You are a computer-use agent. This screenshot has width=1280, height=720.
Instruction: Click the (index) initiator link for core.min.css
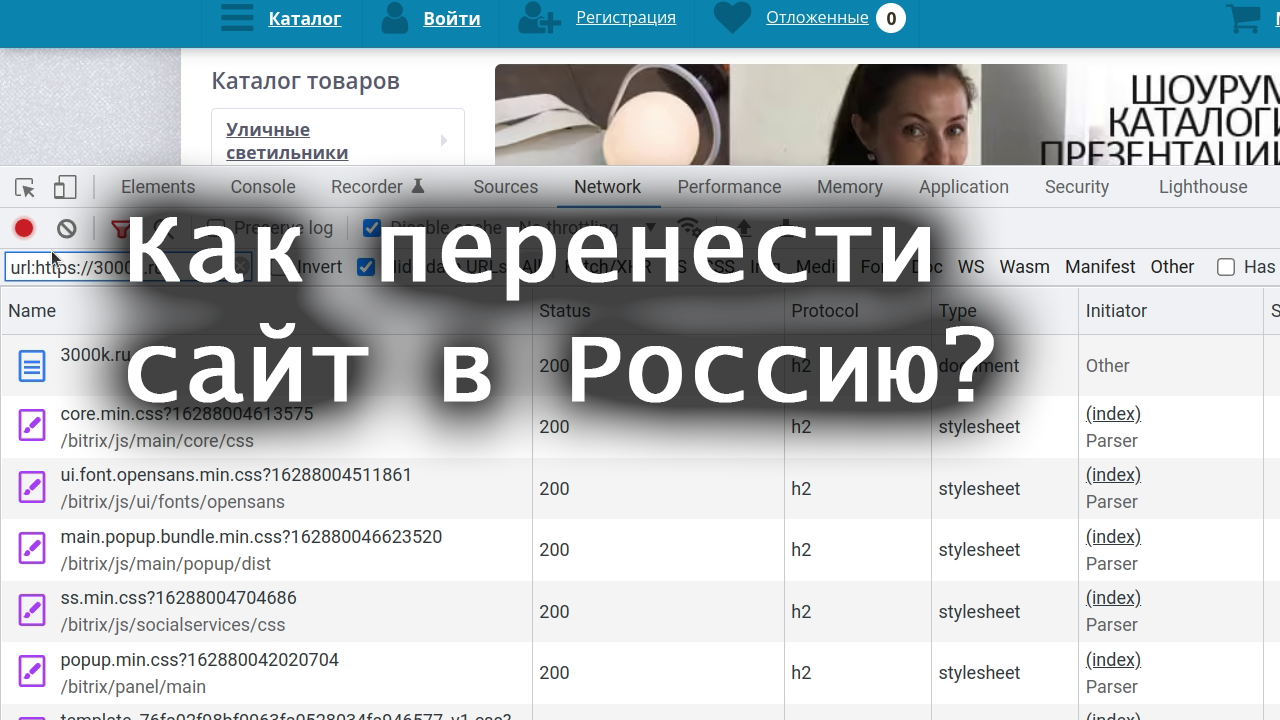pyautogui.click(x=1113, y=414)
